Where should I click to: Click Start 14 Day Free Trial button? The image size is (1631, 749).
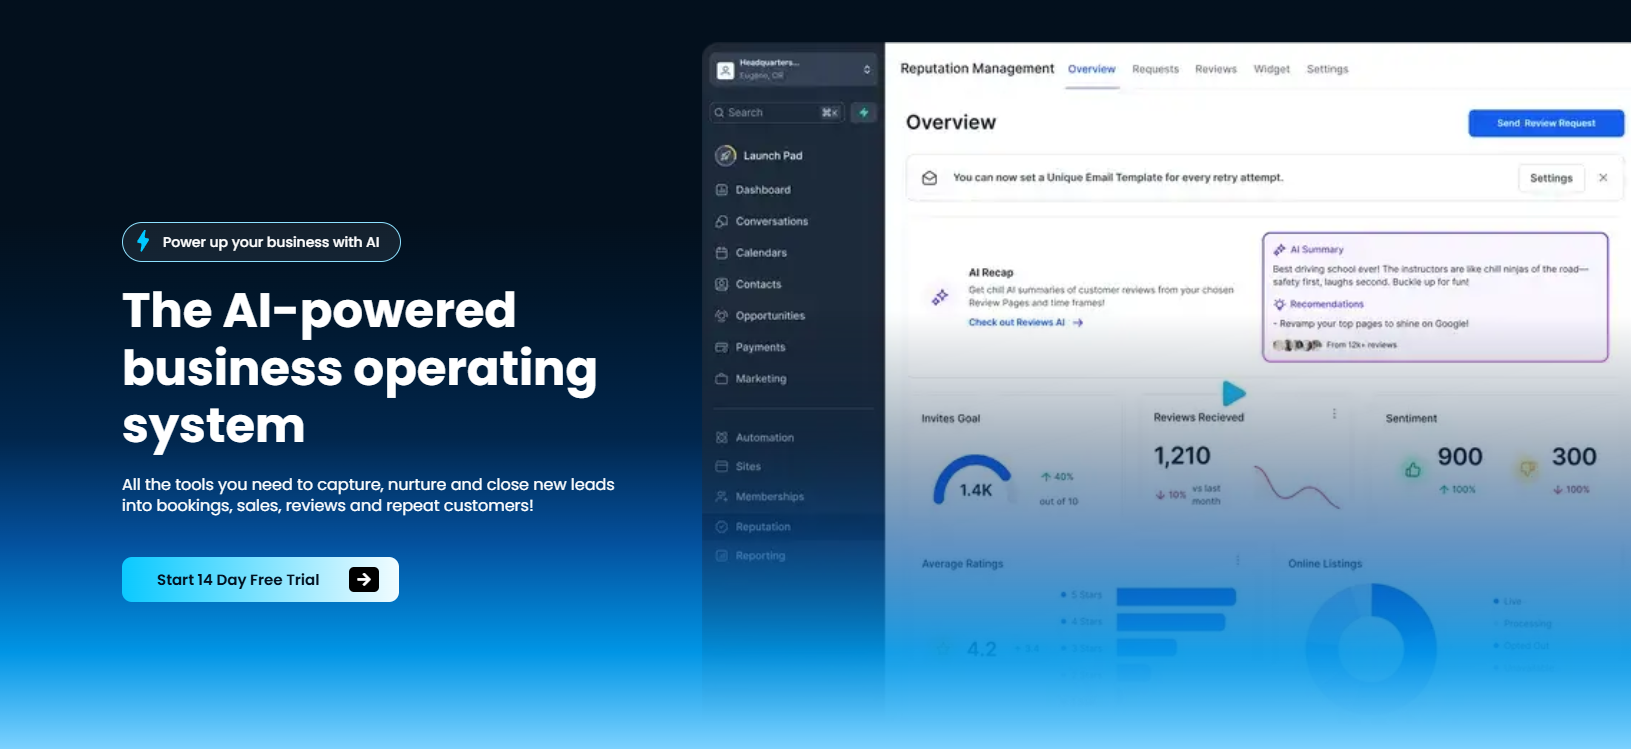[260, 579]
